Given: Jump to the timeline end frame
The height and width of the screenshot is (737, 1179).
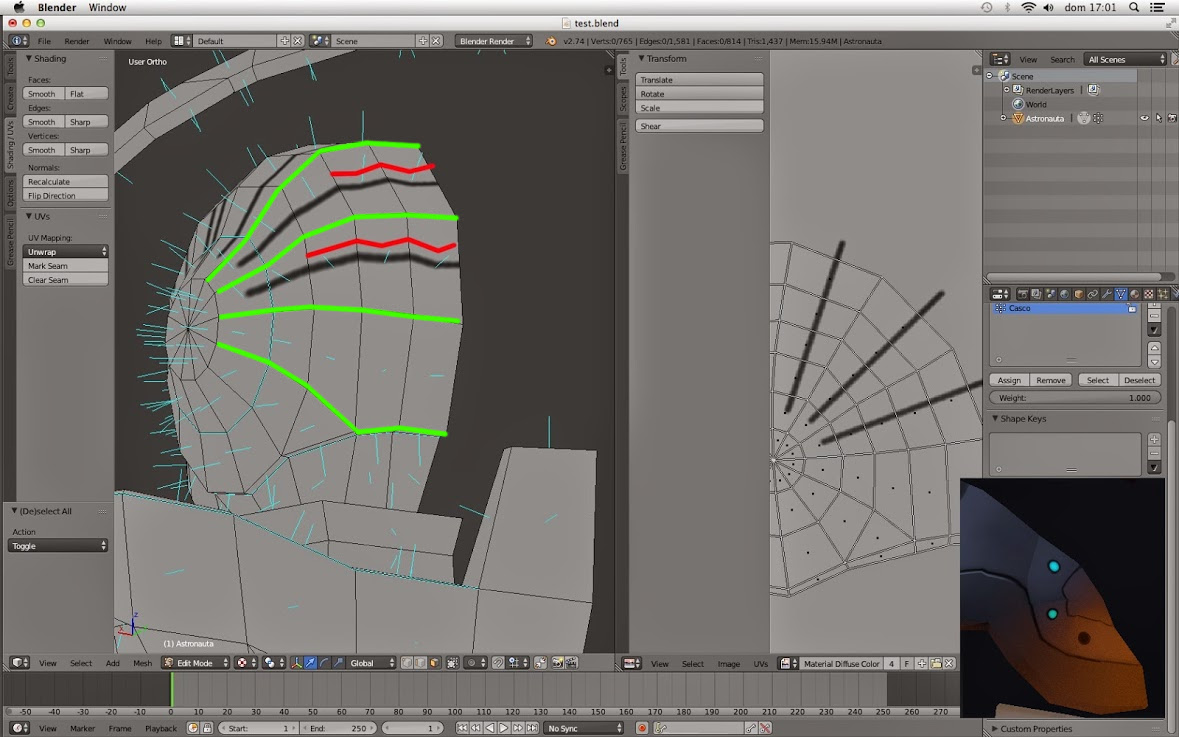Looking at the screenshot, I should [532, 728].
